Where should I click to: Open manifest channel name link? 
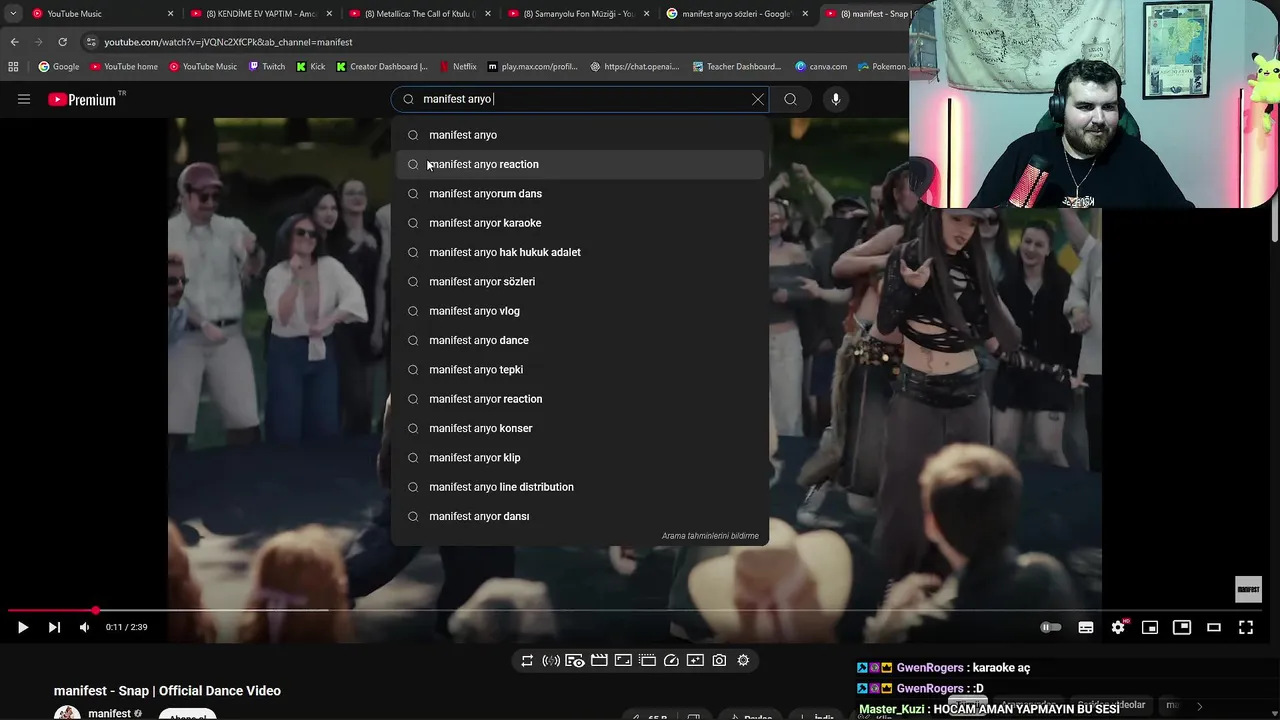109,714
